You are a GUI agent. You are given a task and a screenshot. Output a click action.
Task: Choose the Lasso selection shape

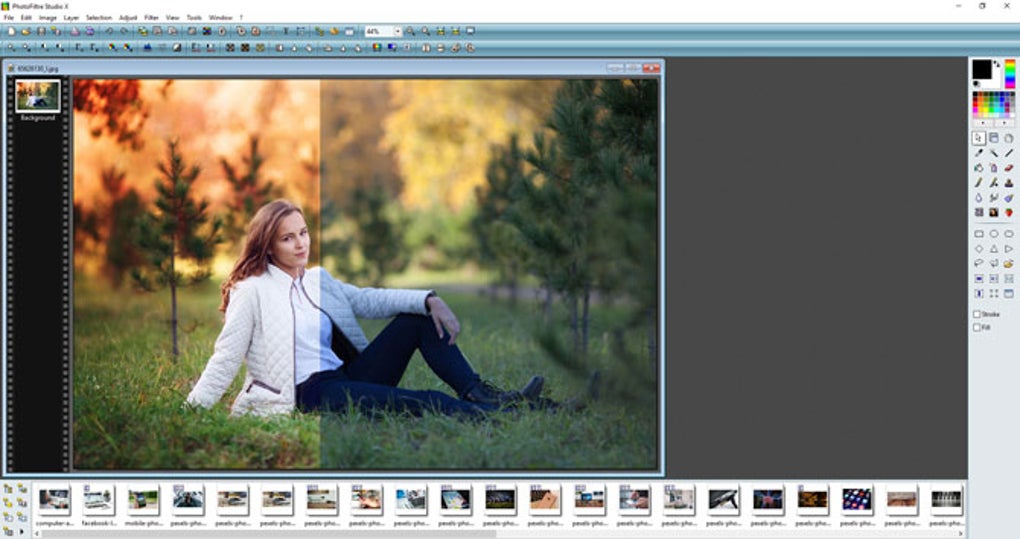coord(979,263)
